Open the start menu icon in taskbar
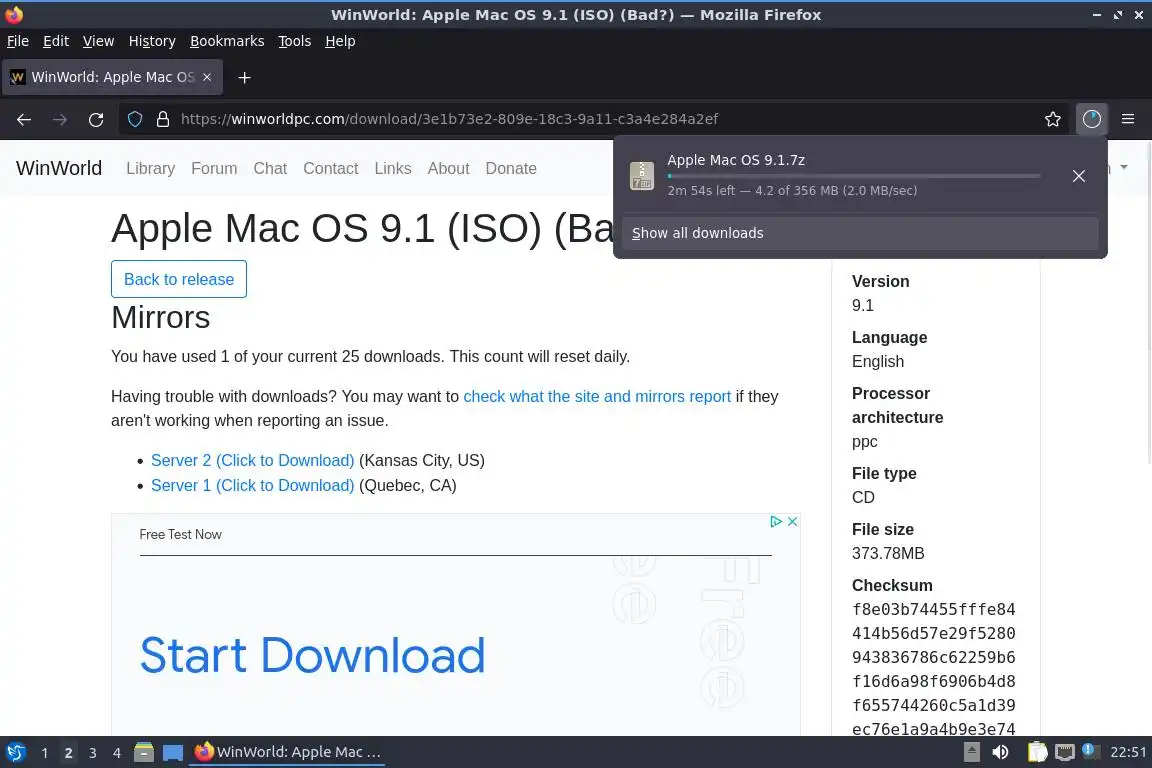This screenshot has width=1152, height=768. click(x=15, y=752)
